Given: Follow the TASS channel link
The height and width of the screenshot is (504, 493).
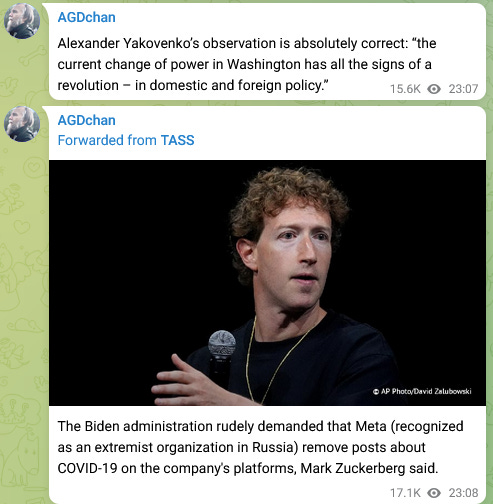Looking at the screenshot, I should pos(177,140).
